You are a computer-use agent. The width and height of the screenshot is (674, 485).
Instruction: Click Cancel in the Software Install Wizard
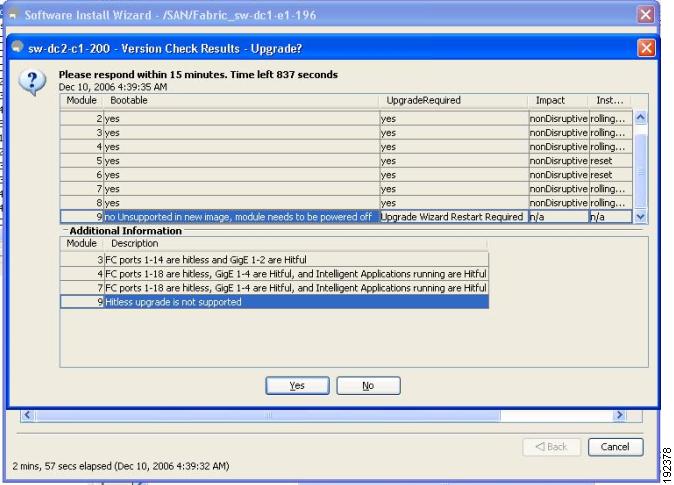point(615,447)
